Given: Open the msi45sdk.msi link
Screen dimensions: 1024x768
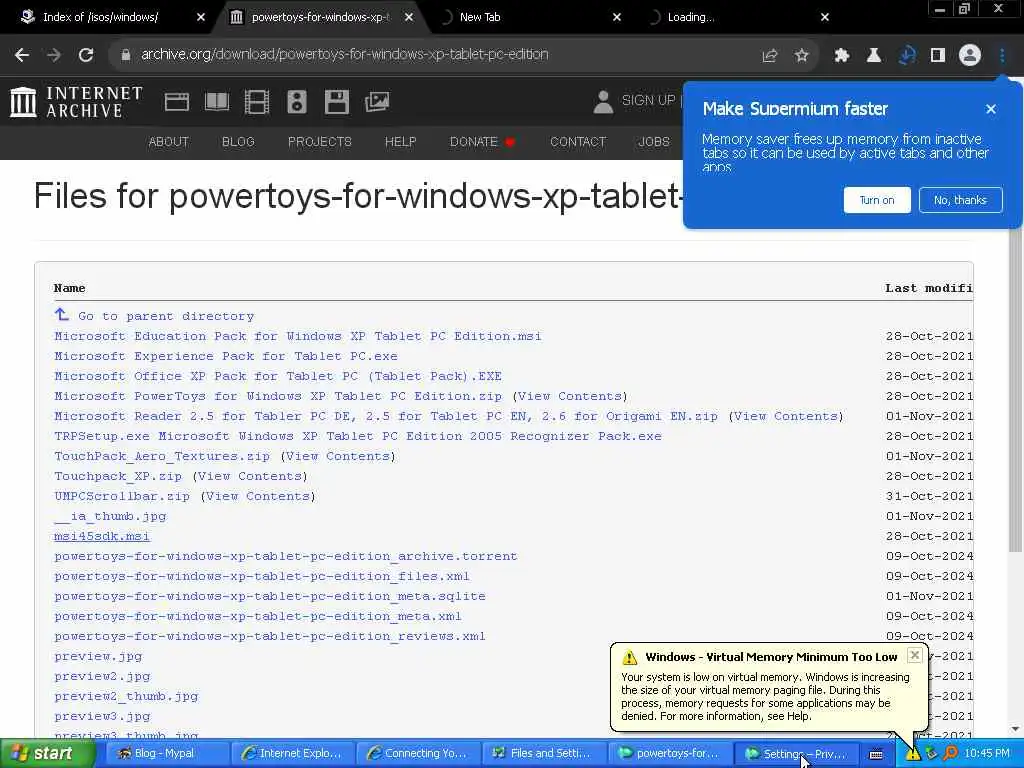Looking at the screenshot, I should 102,536.
